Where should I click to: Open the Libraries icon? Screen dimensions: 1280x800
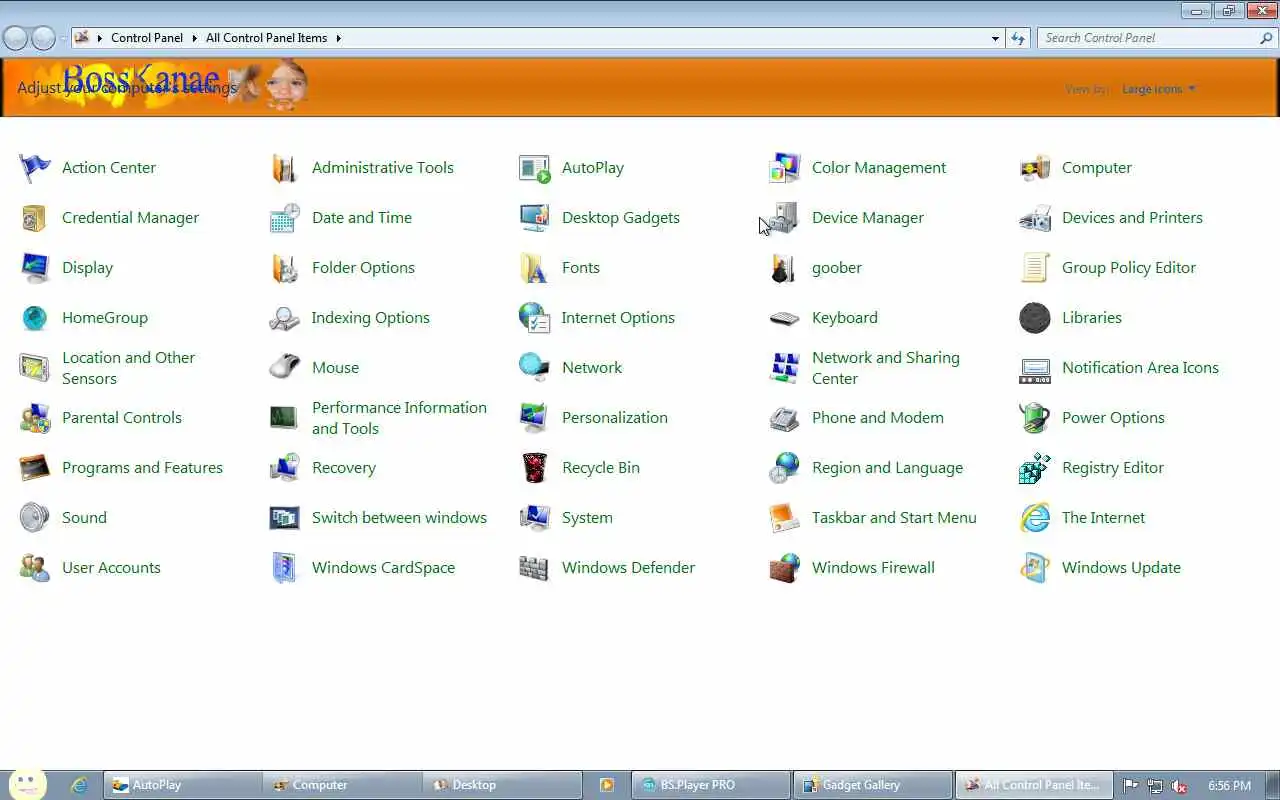1035,318
